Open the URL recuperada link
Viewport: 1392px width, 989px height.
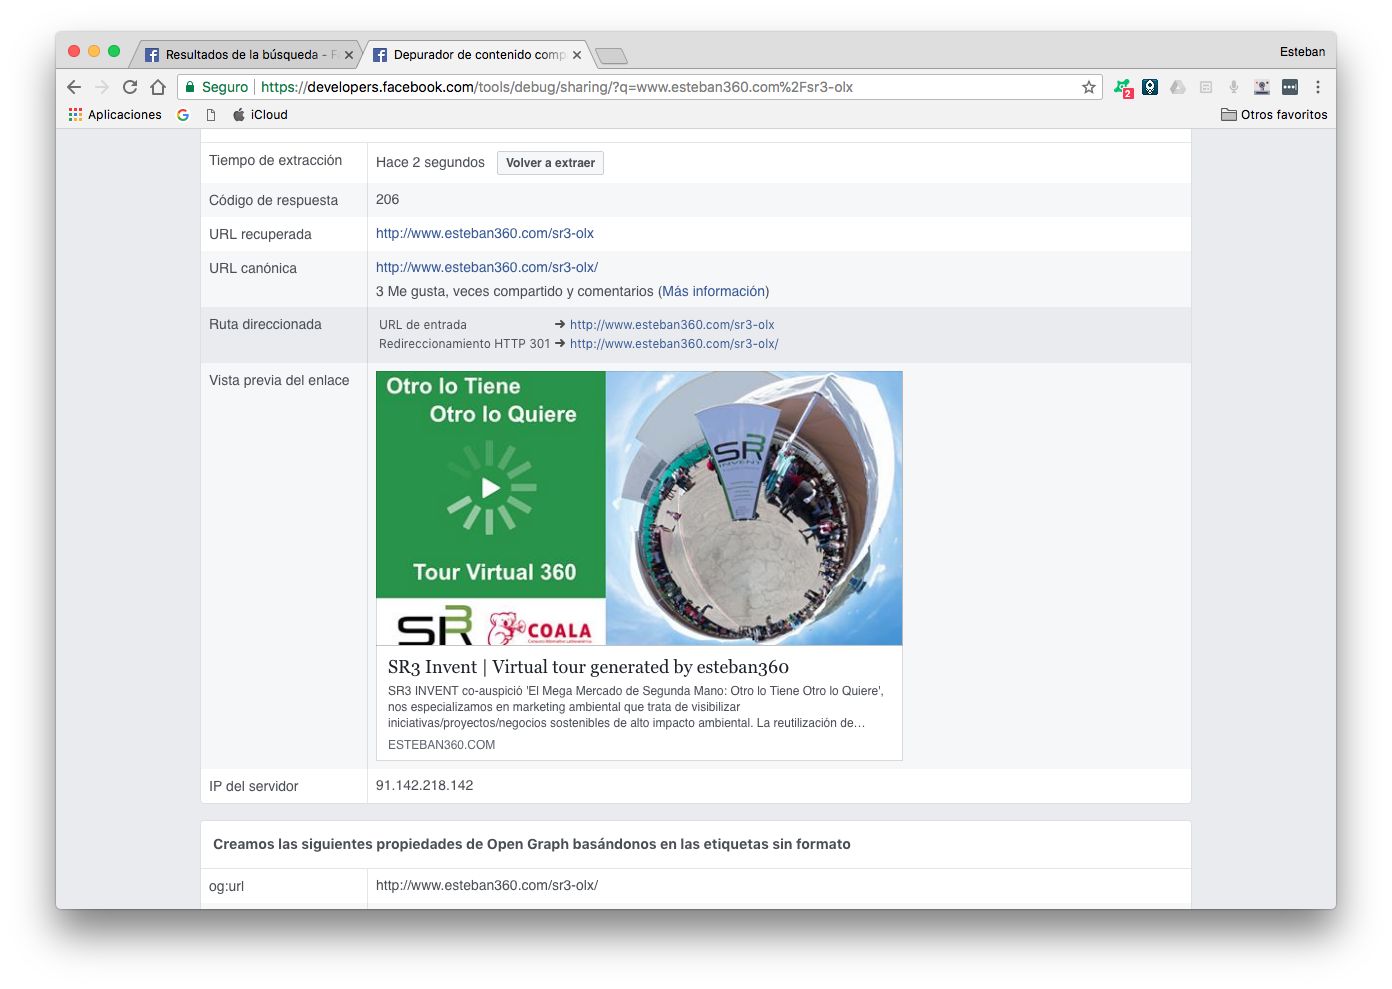(485, 233)
